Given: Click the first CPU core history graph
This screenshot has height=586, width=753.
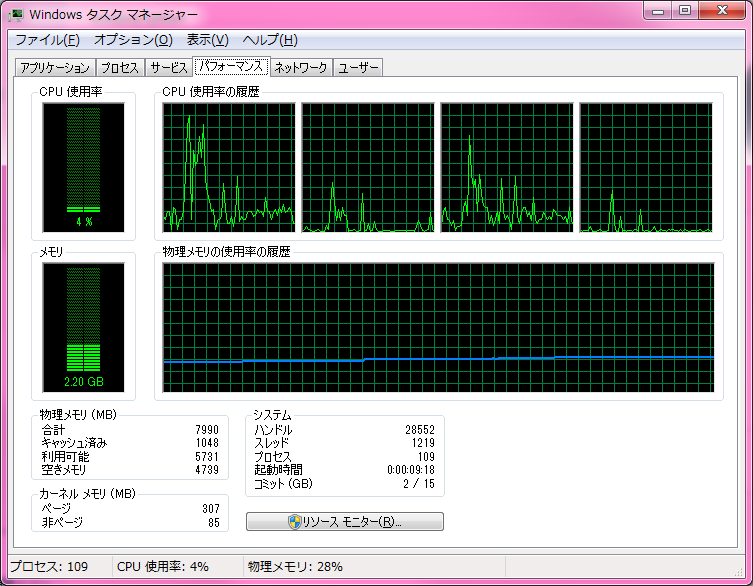Looking at the screenshot, I should 229,167.
